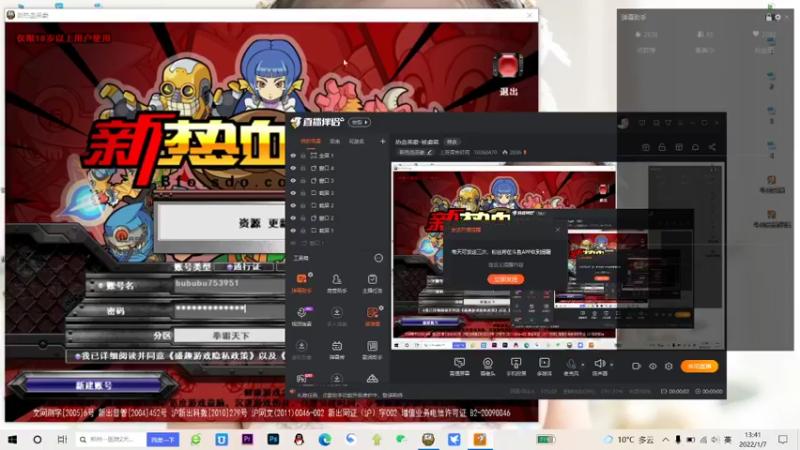
Task: Hide the 截屏 3 source with its eye icon
Action: pyautogui.click(x=293, y=193)
